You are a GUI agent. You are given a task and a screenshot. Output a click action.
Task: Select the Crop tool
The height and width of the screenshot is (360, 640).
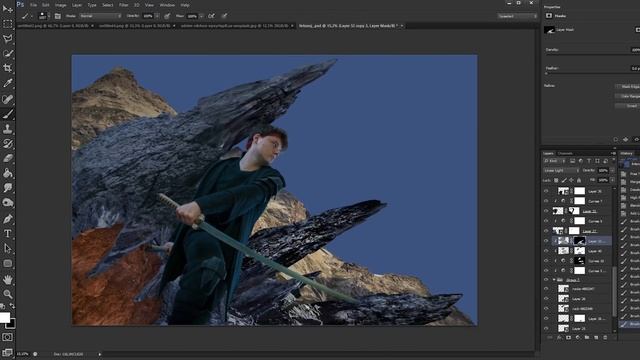(7, 68)
